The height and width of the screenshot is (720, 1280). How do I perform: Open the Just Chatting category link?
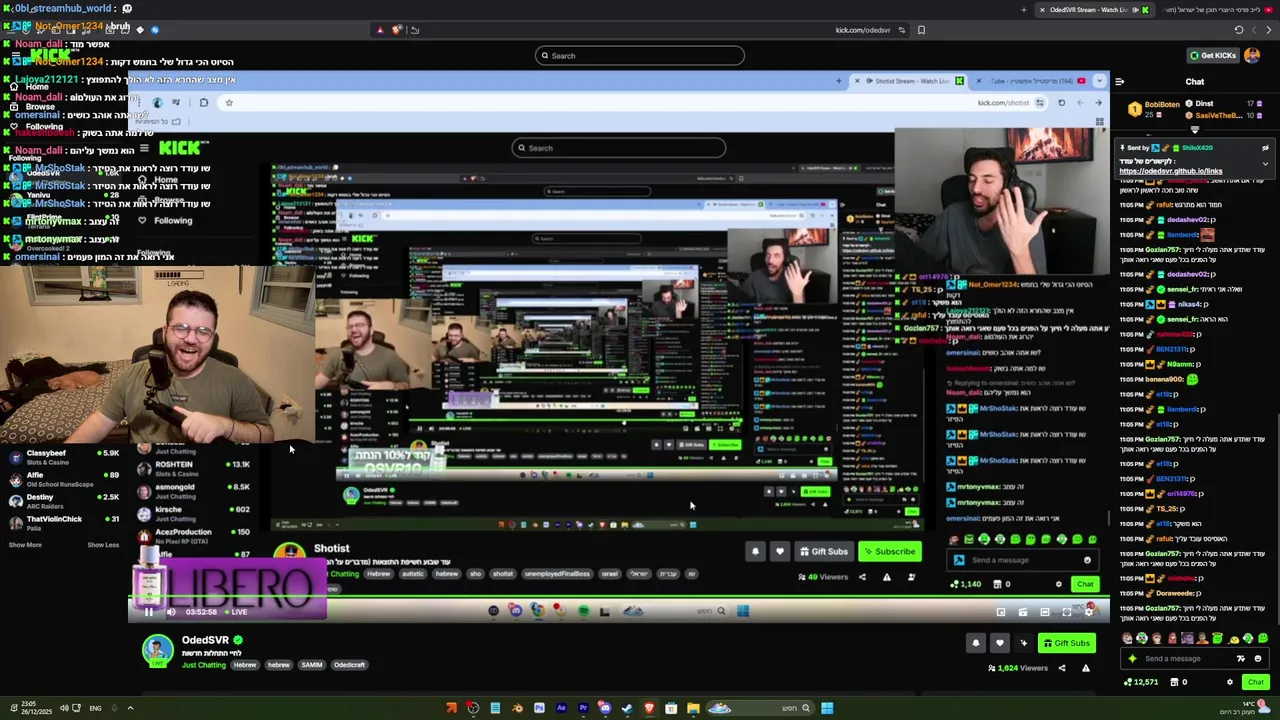(x=204, y=665)
